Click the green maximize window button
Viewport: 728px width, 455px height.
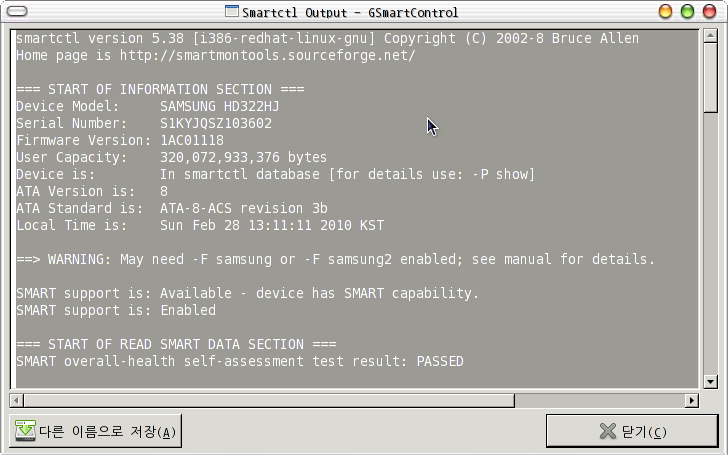click(688, 11)
